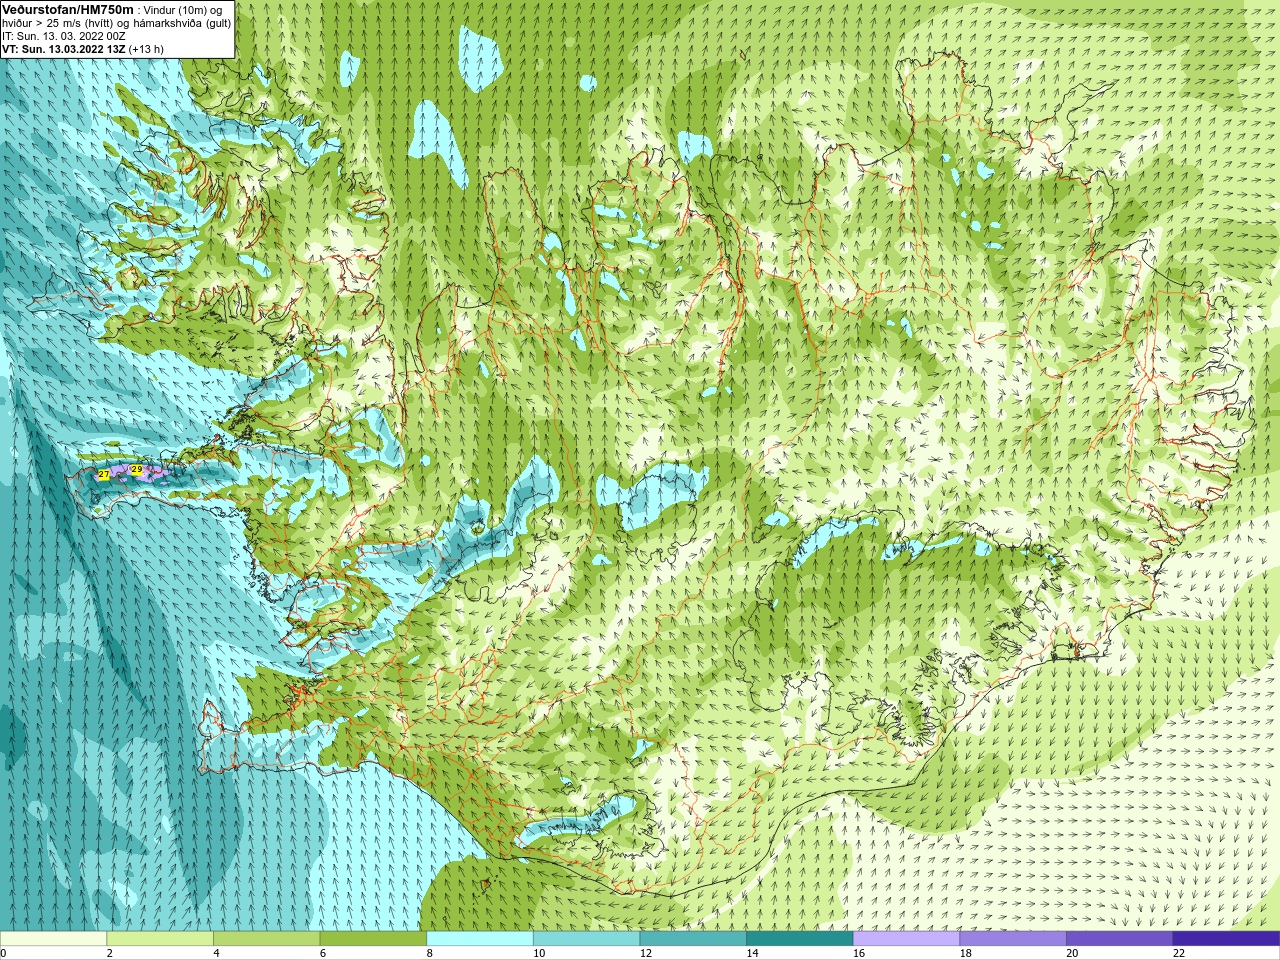
Task: Click the legend scale label 18
Action: 966,953
